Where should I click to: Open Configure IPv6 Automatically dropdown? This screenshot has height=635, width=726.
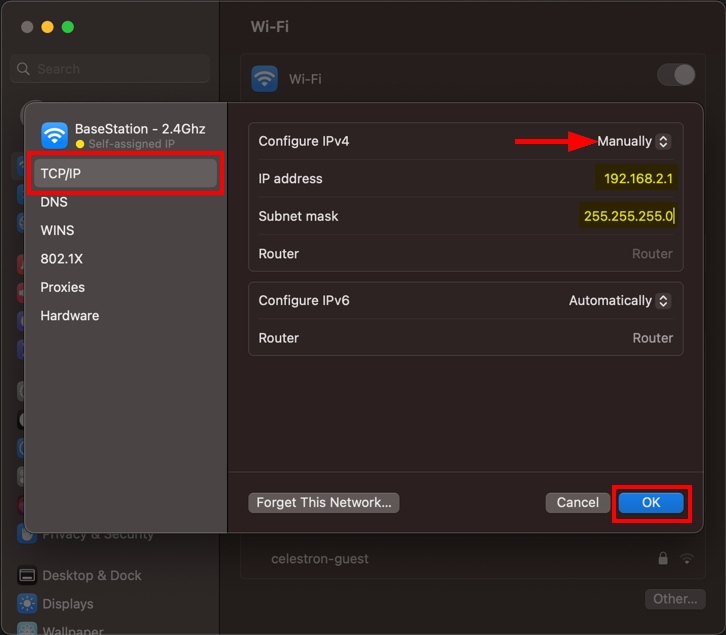[x=620, y=301]
